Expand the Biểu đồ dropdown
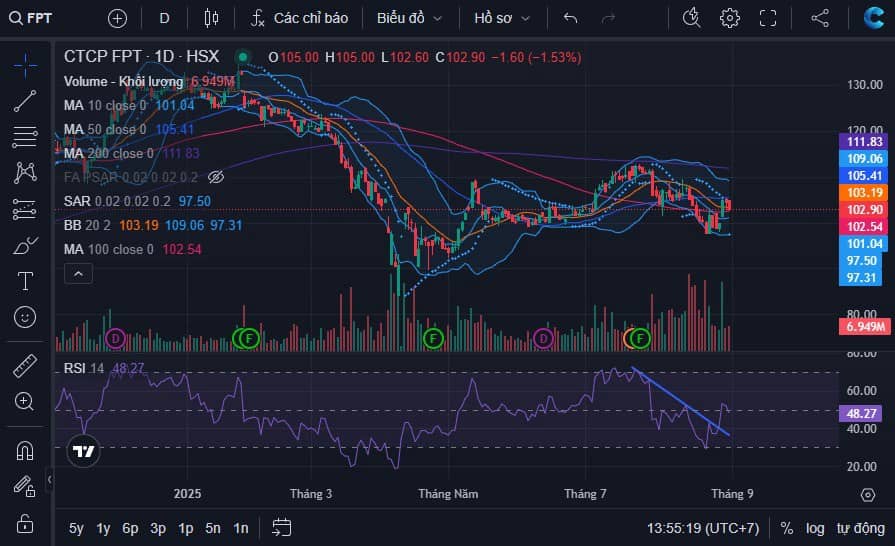This screenshot has height=546, width=895. pos(409,18)
